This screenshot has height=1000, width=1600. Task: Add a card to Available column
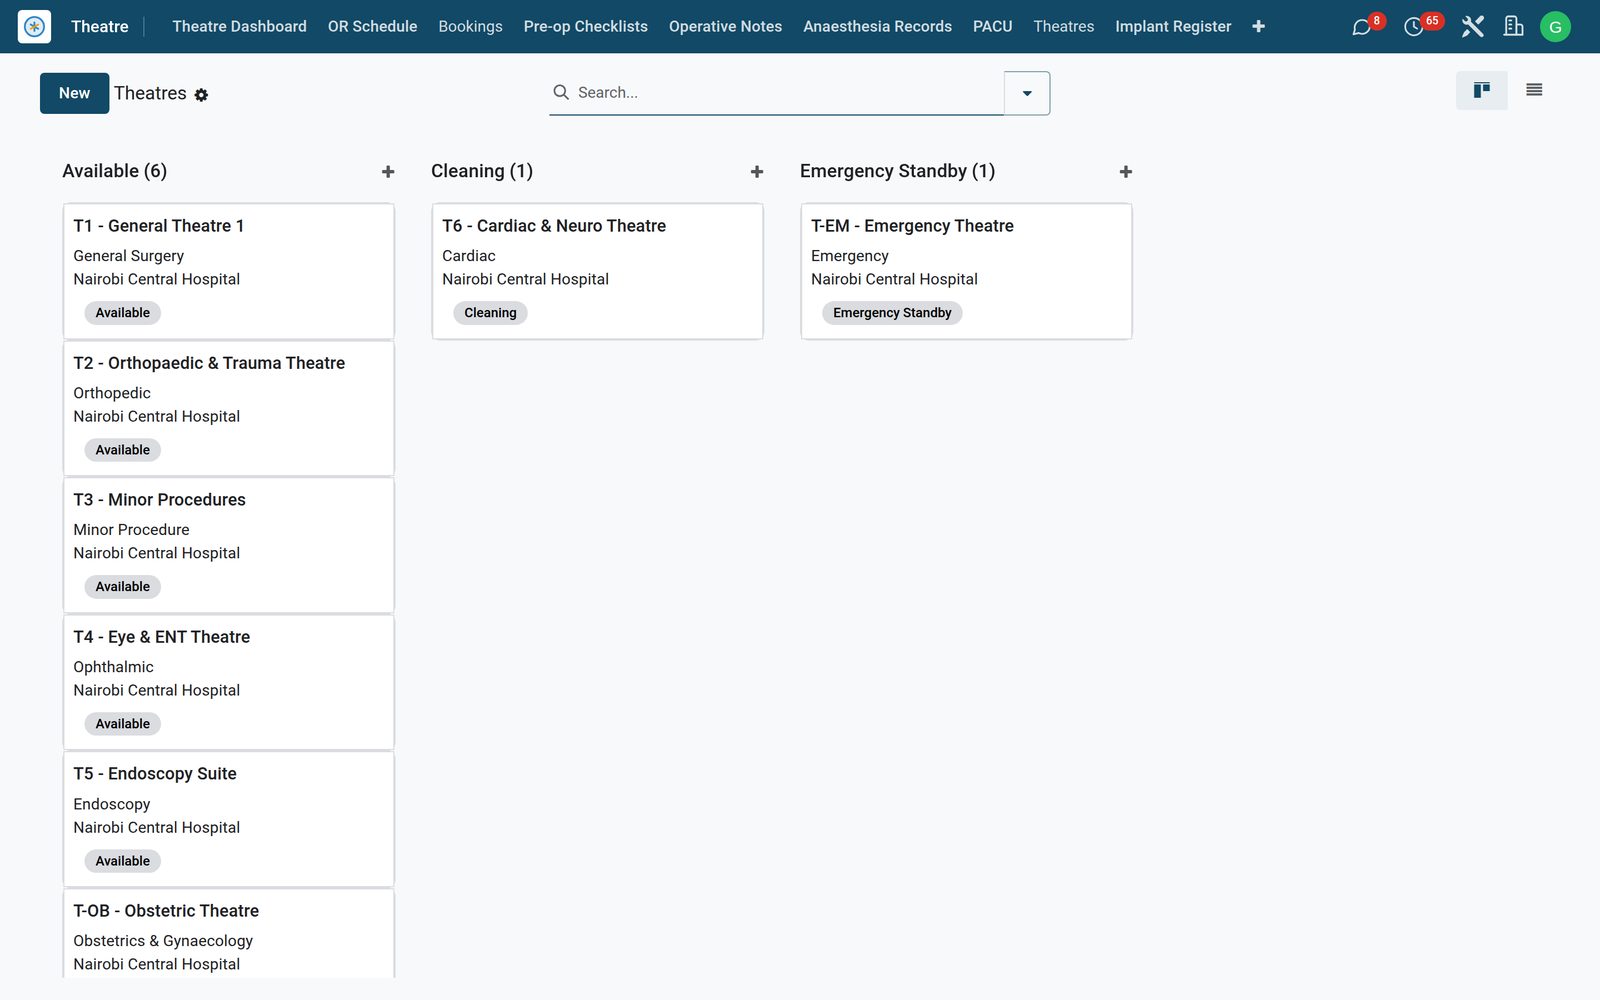pos(388,172)
